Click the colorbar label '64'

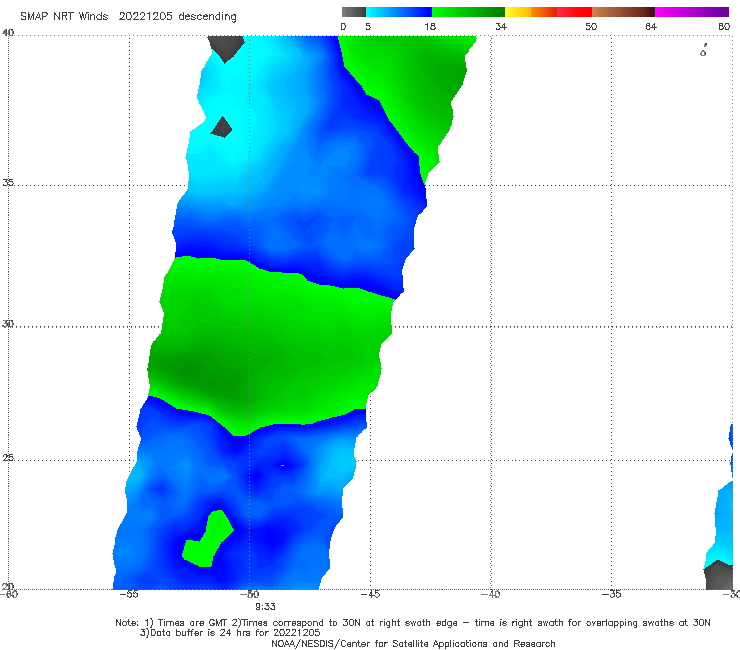pos(651,26)
